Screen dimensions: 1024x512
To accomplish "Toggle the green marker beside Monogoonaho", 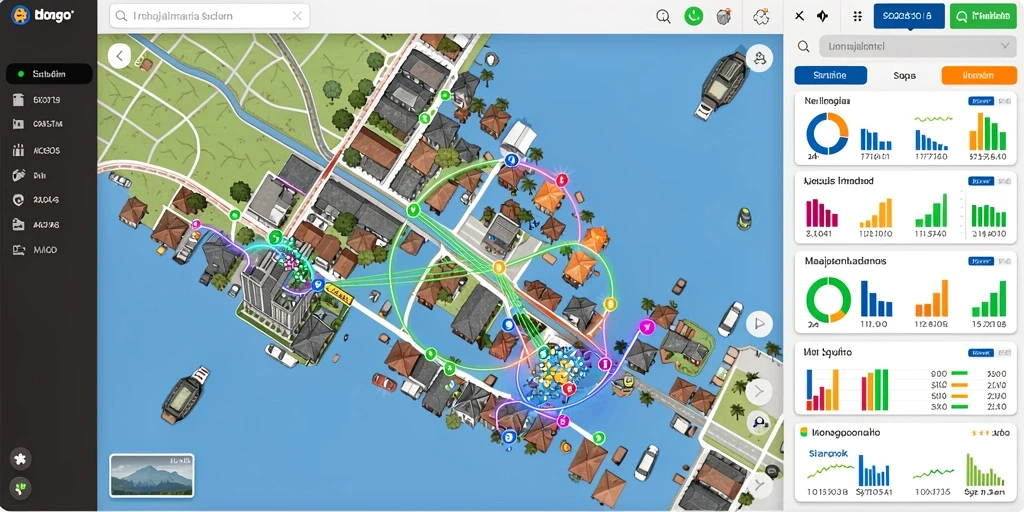I will [x=803, y=432].
